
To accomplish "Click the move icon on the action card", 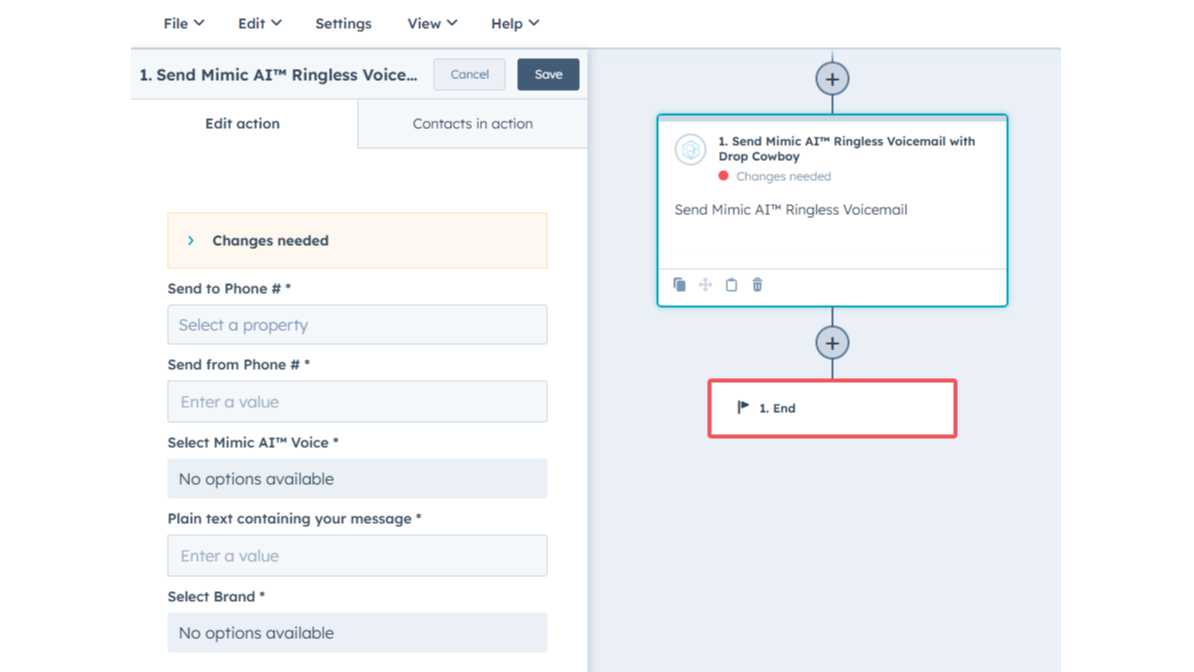I will [705, 285].
